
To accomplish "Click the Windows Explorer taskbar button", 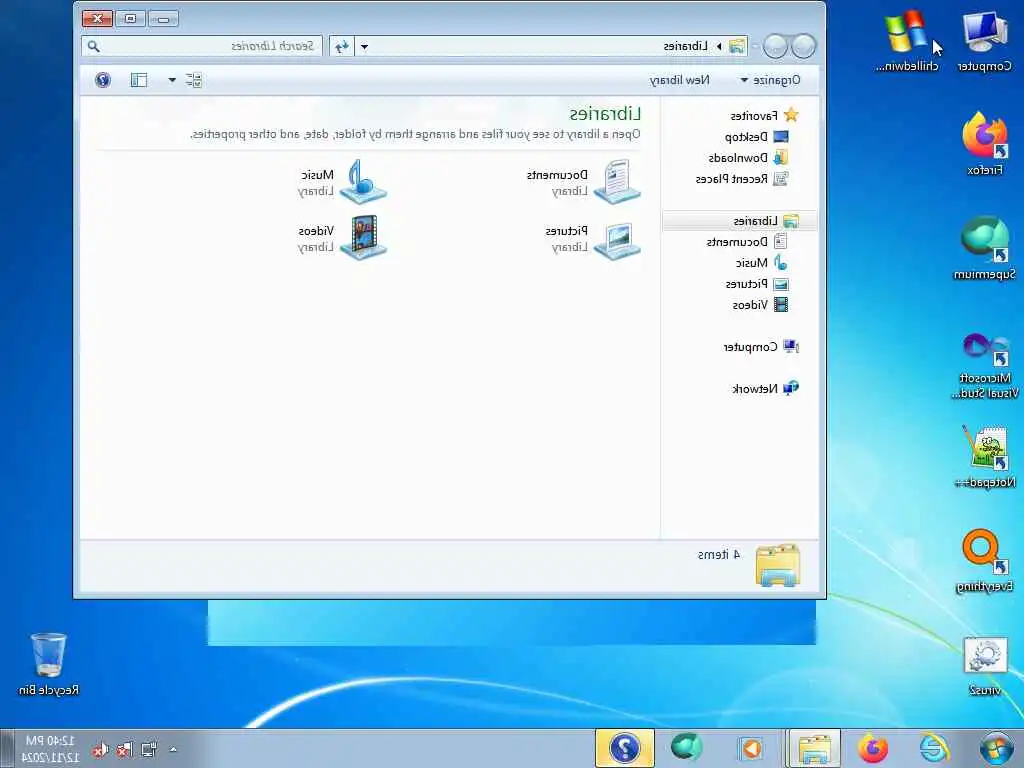I will (x=813, y=748).
